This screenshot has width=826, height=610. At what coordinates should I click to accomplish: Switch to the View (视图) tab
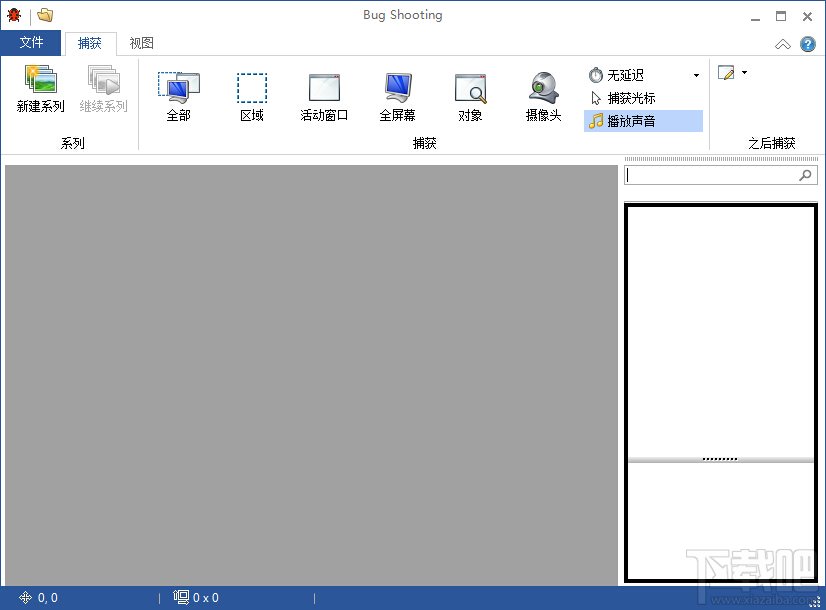tap(141, 43)
